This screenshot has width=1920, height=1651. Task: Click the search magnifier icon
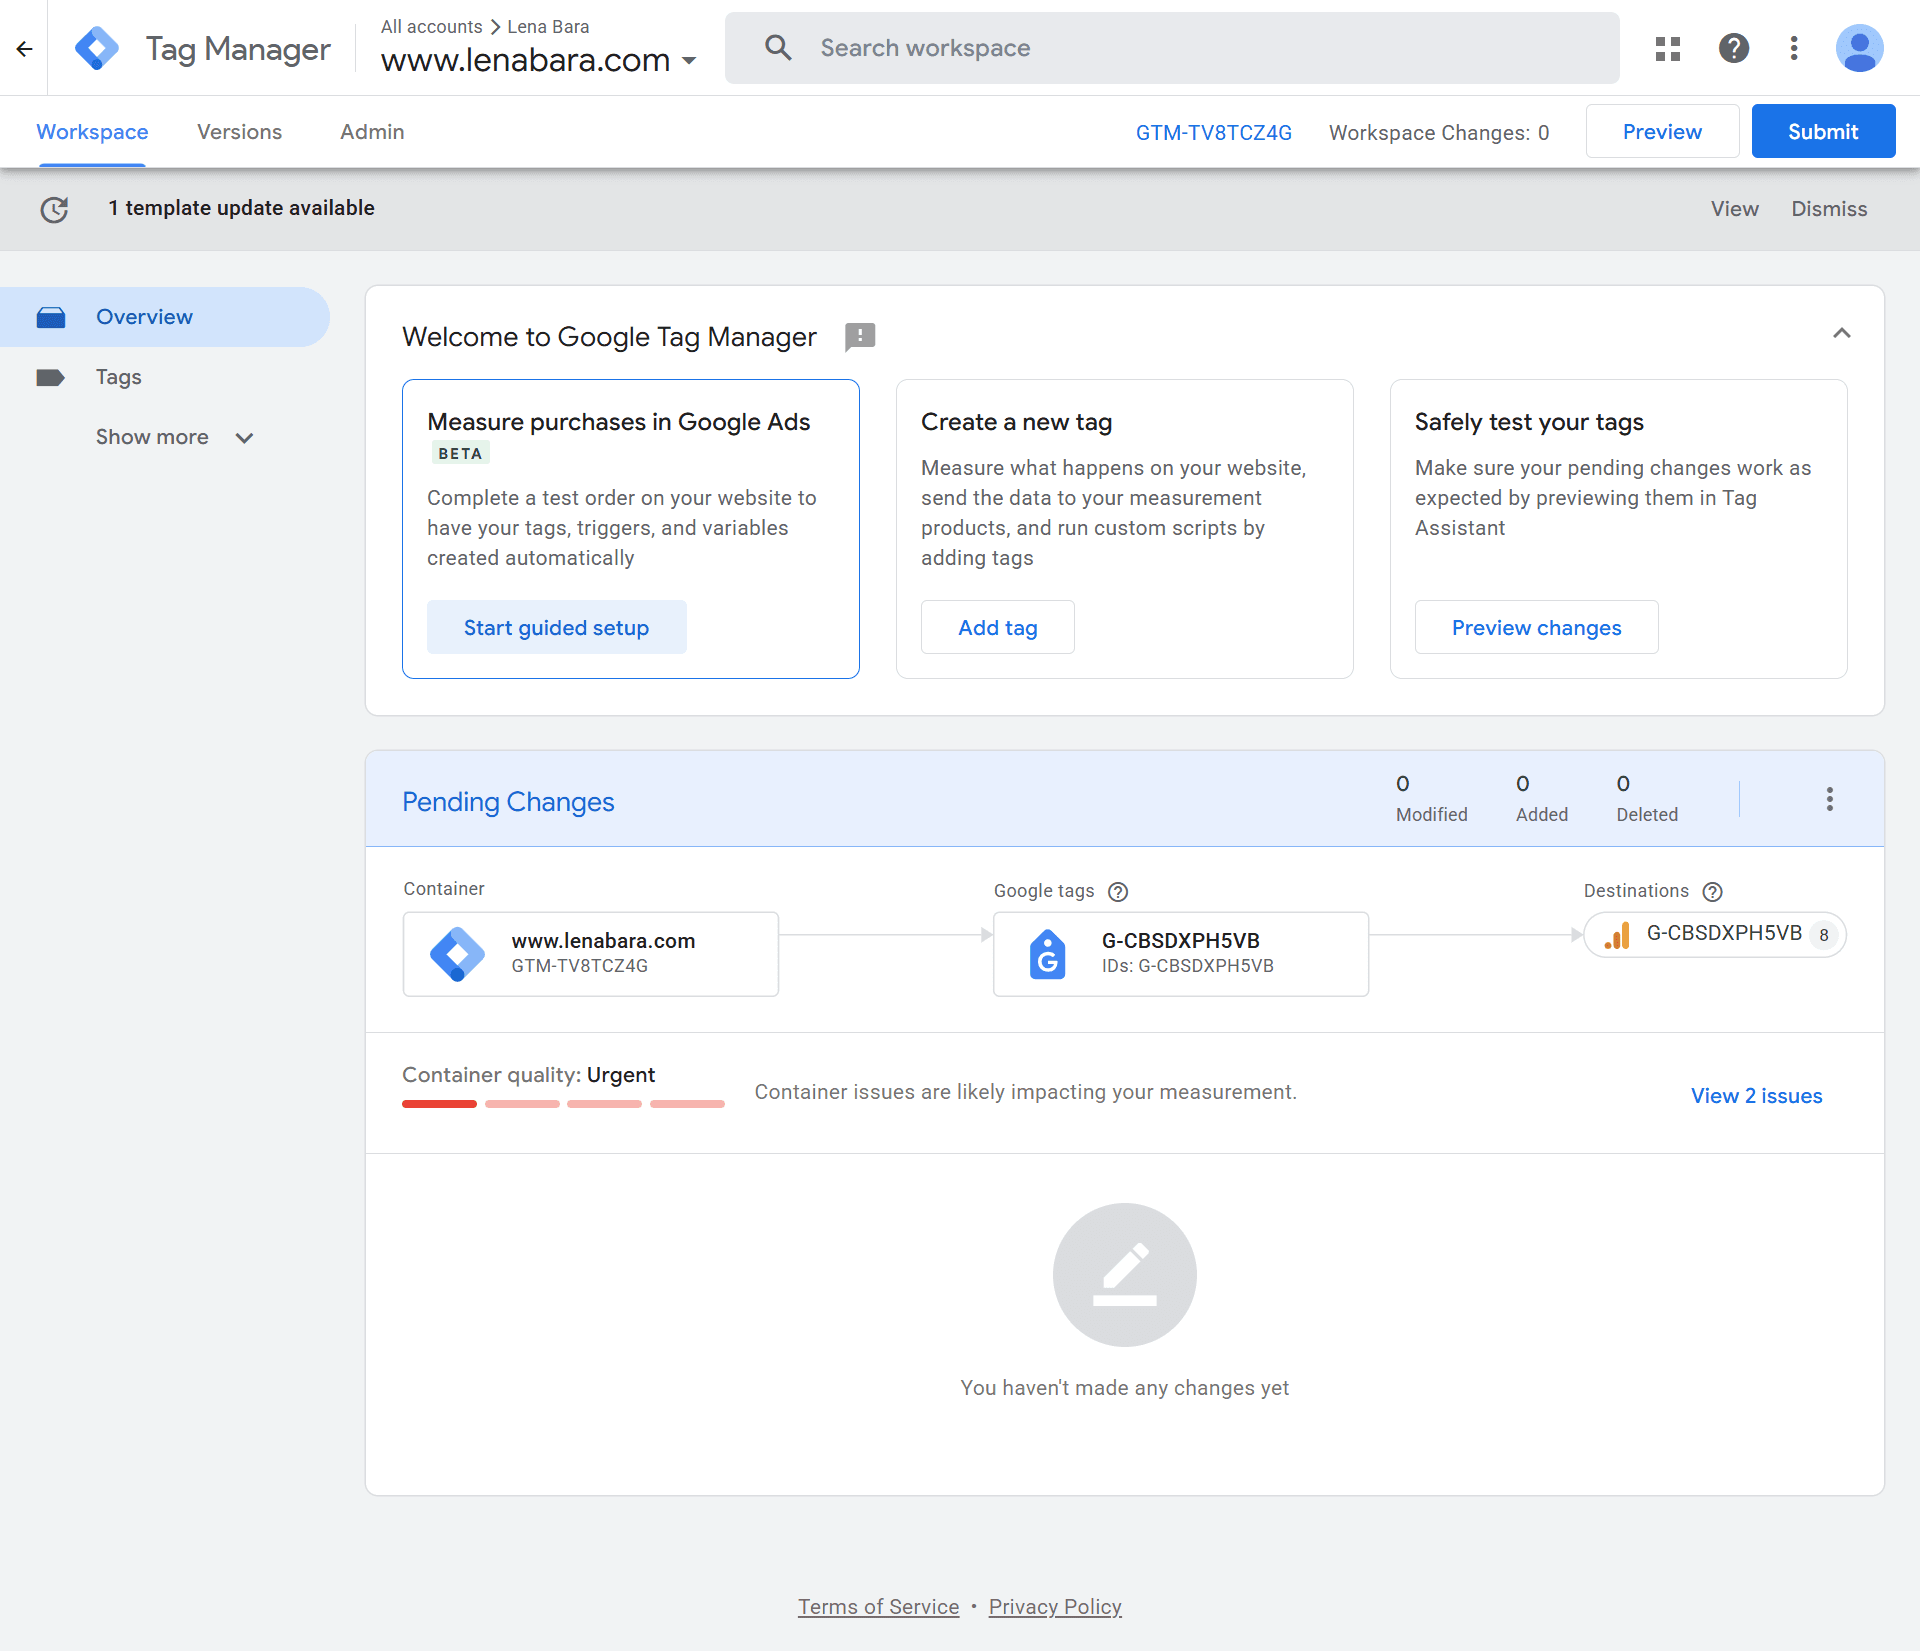pos(778,47)
